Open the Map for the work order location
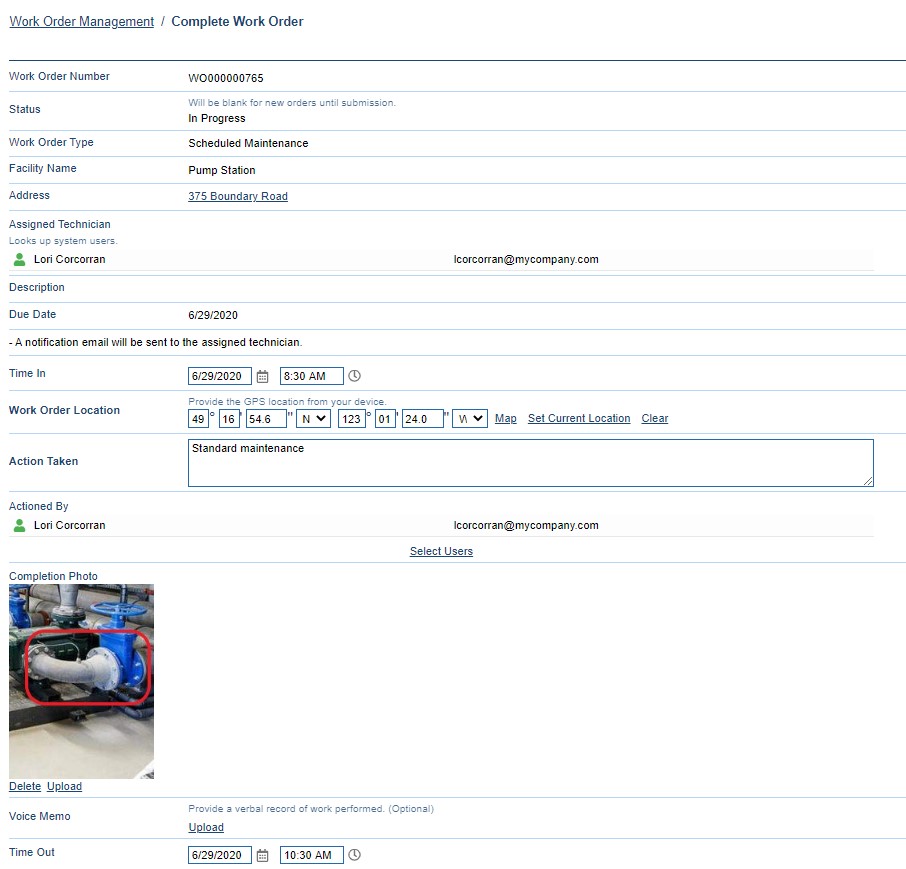This screenshot has width=906, height=869. coord(505,418)
